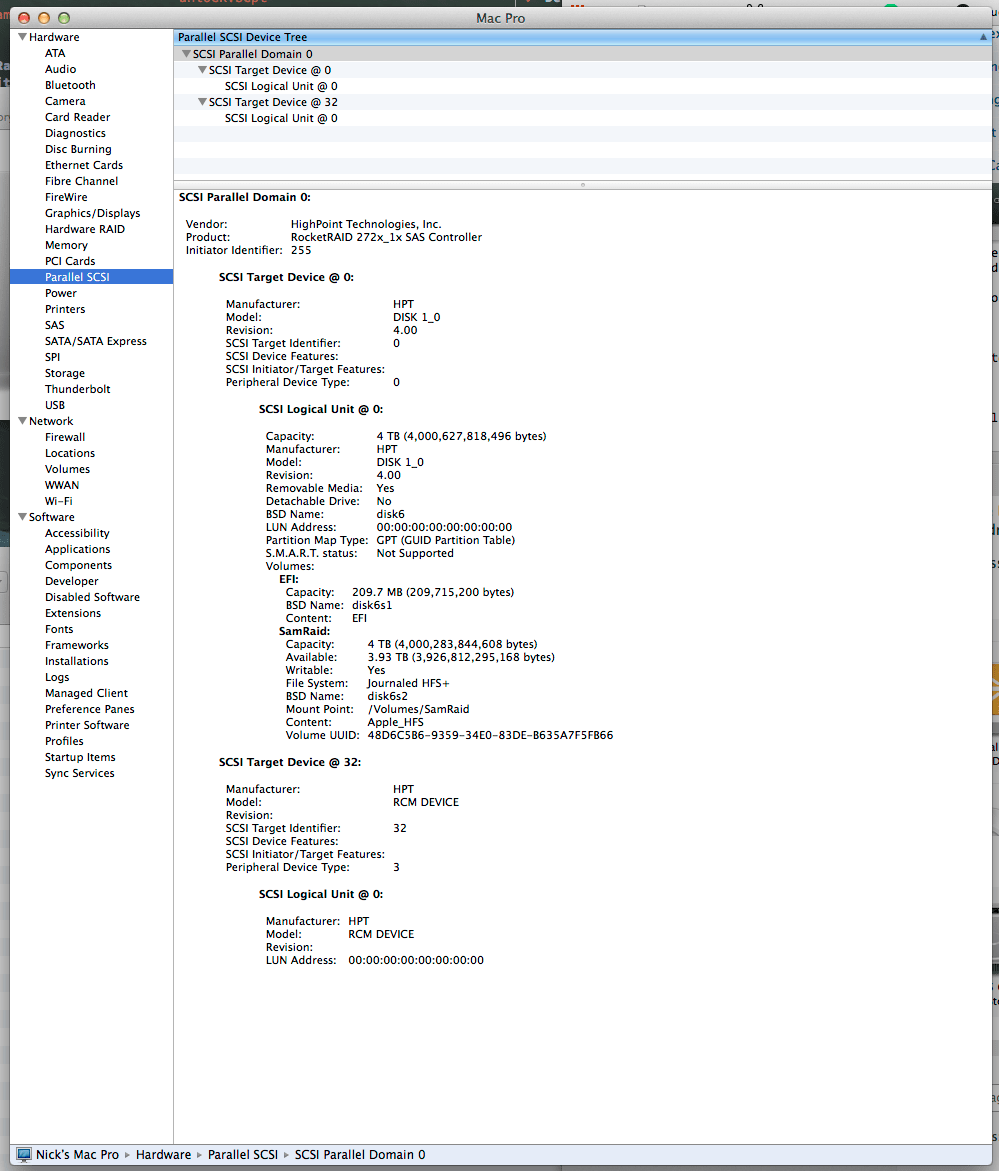Select Camera in the sidebar
This screenshot has height=1171, width=999.
[x=65, y=101]
